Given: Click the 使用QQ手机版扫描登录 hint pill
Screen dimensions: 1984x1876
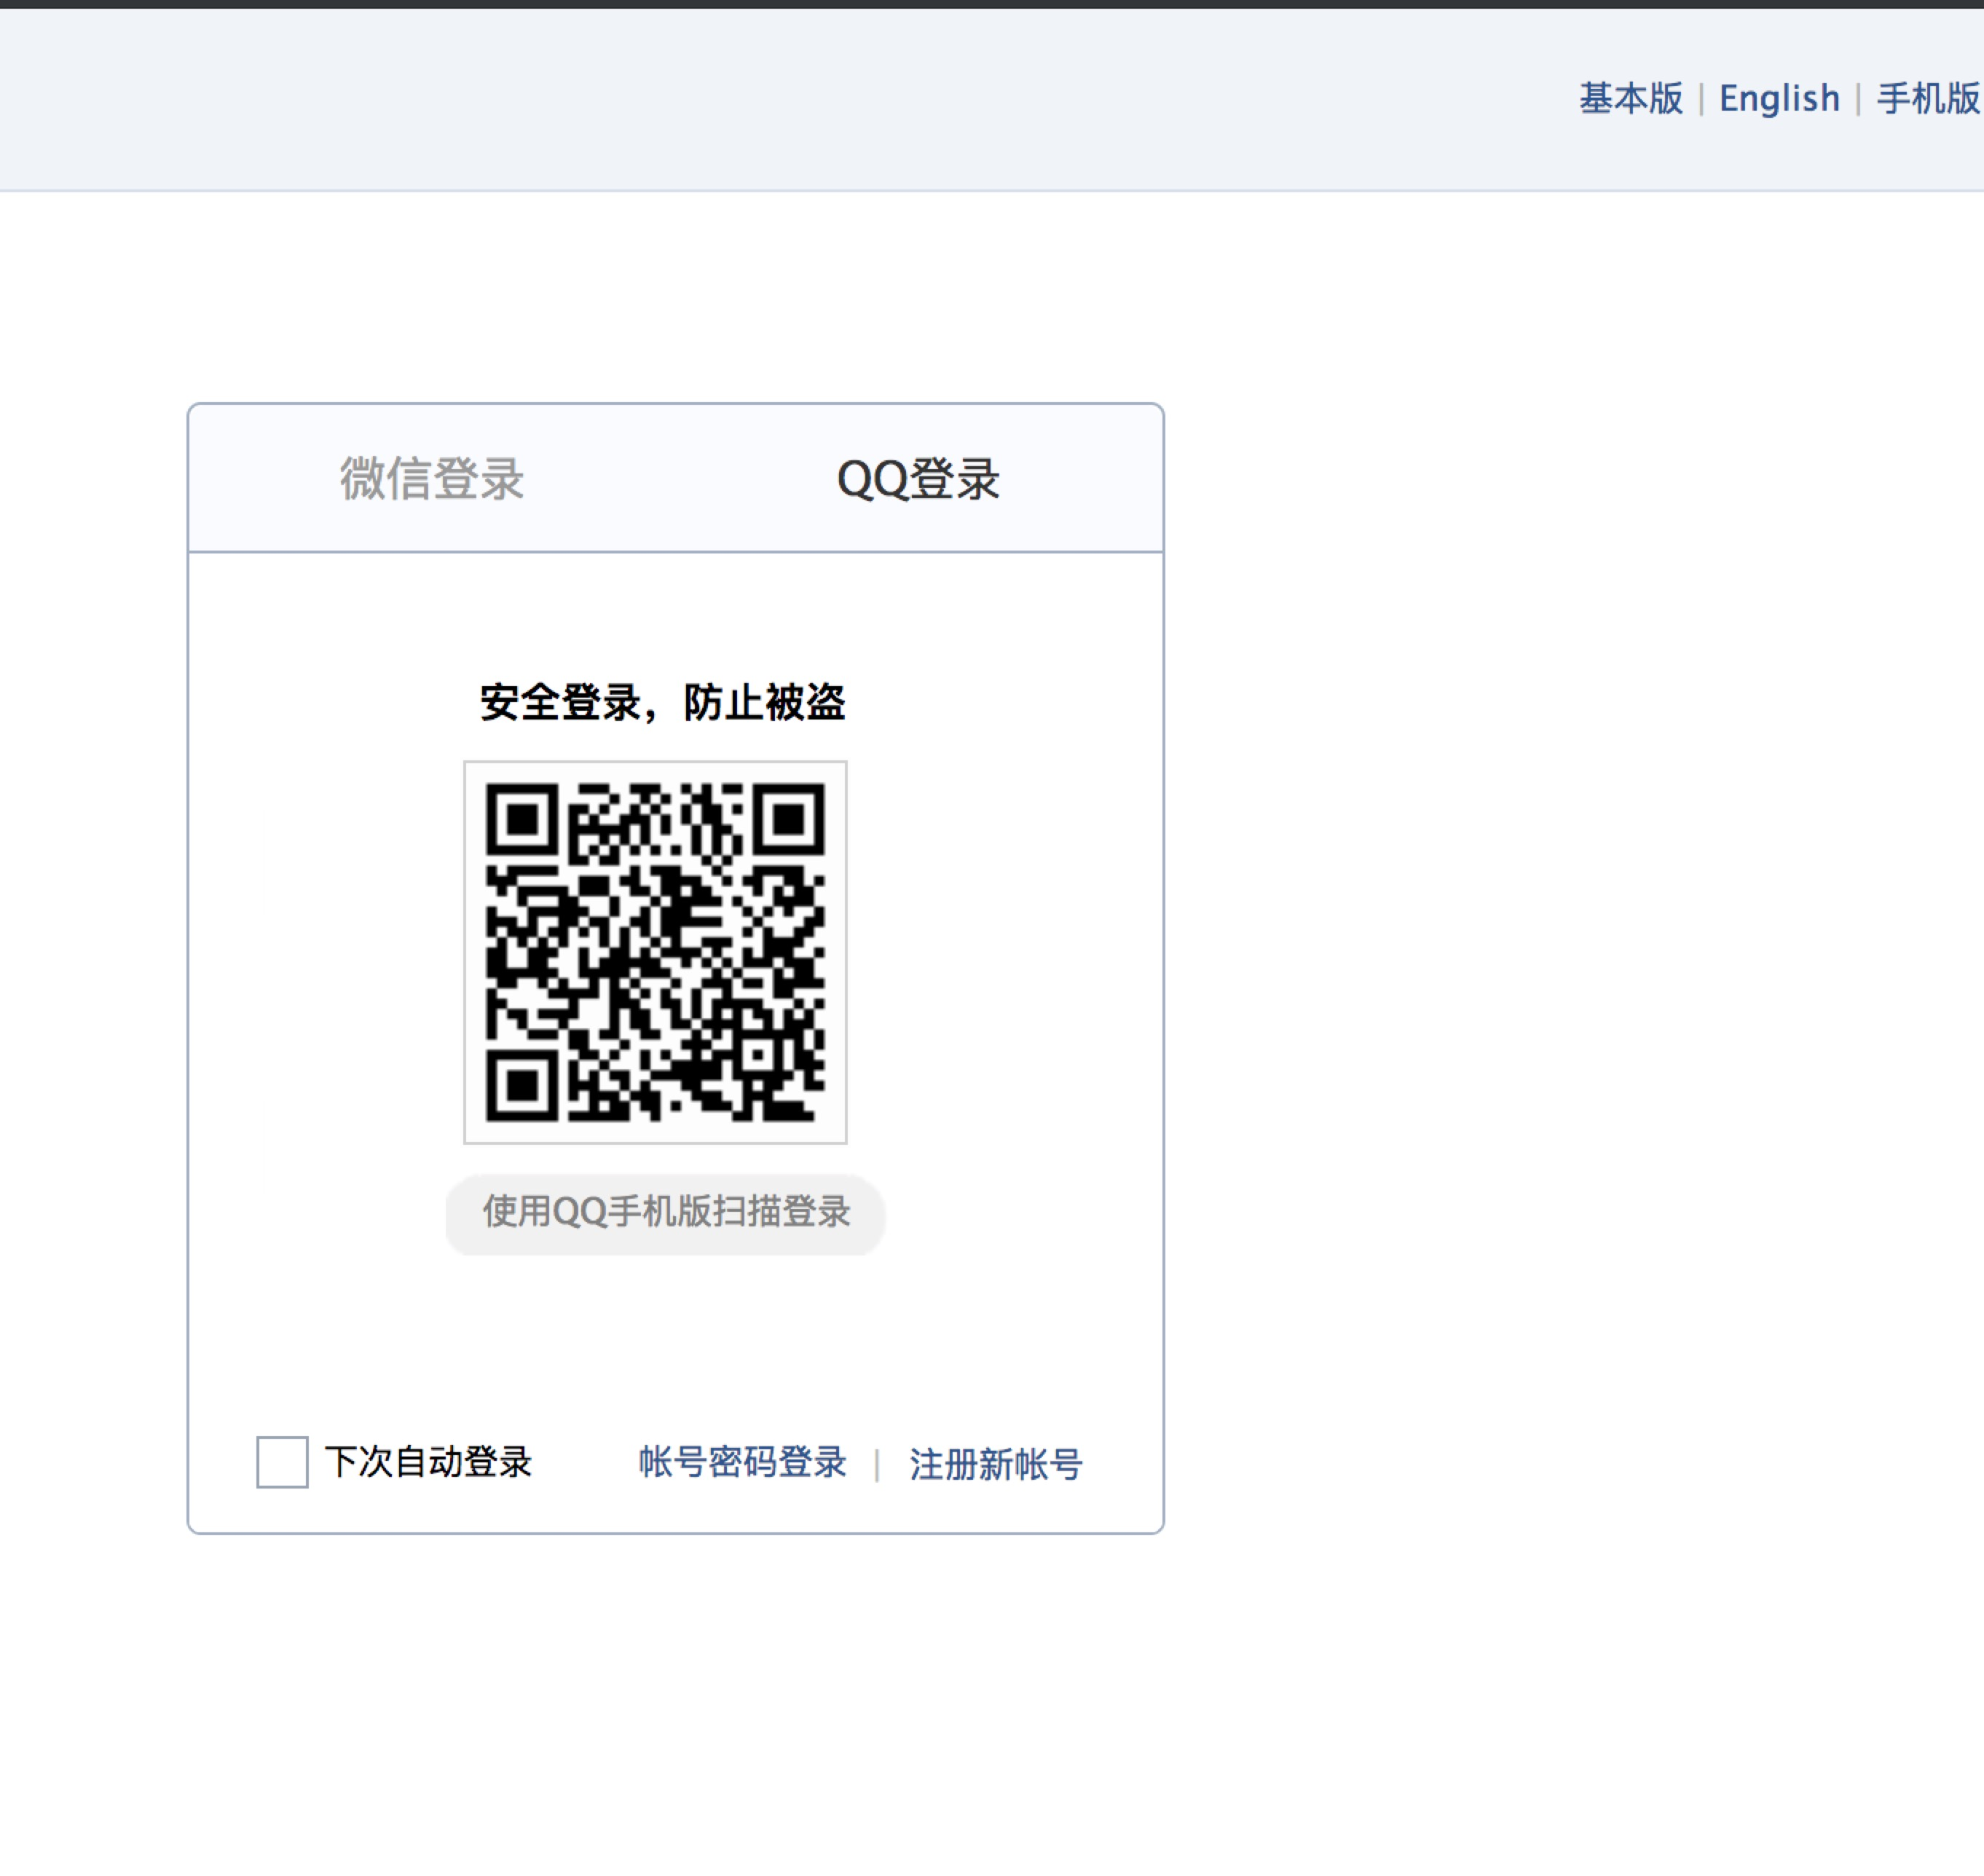Looking at the screenshot, I should [665, 1213].
